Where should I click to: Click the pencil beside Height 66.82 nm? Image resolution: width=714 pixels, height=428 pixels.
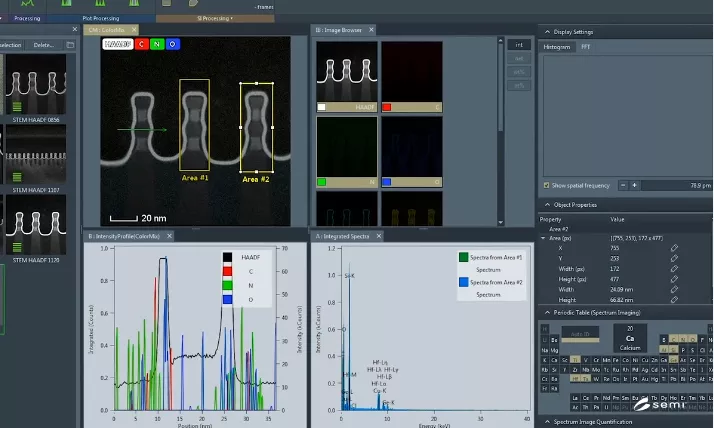674,300
